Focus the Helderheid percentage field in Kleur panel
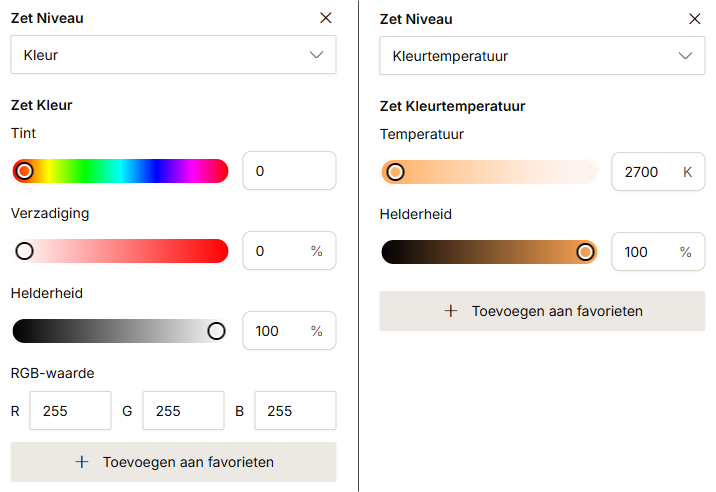The image size is (716, 492). click(290, 331)
